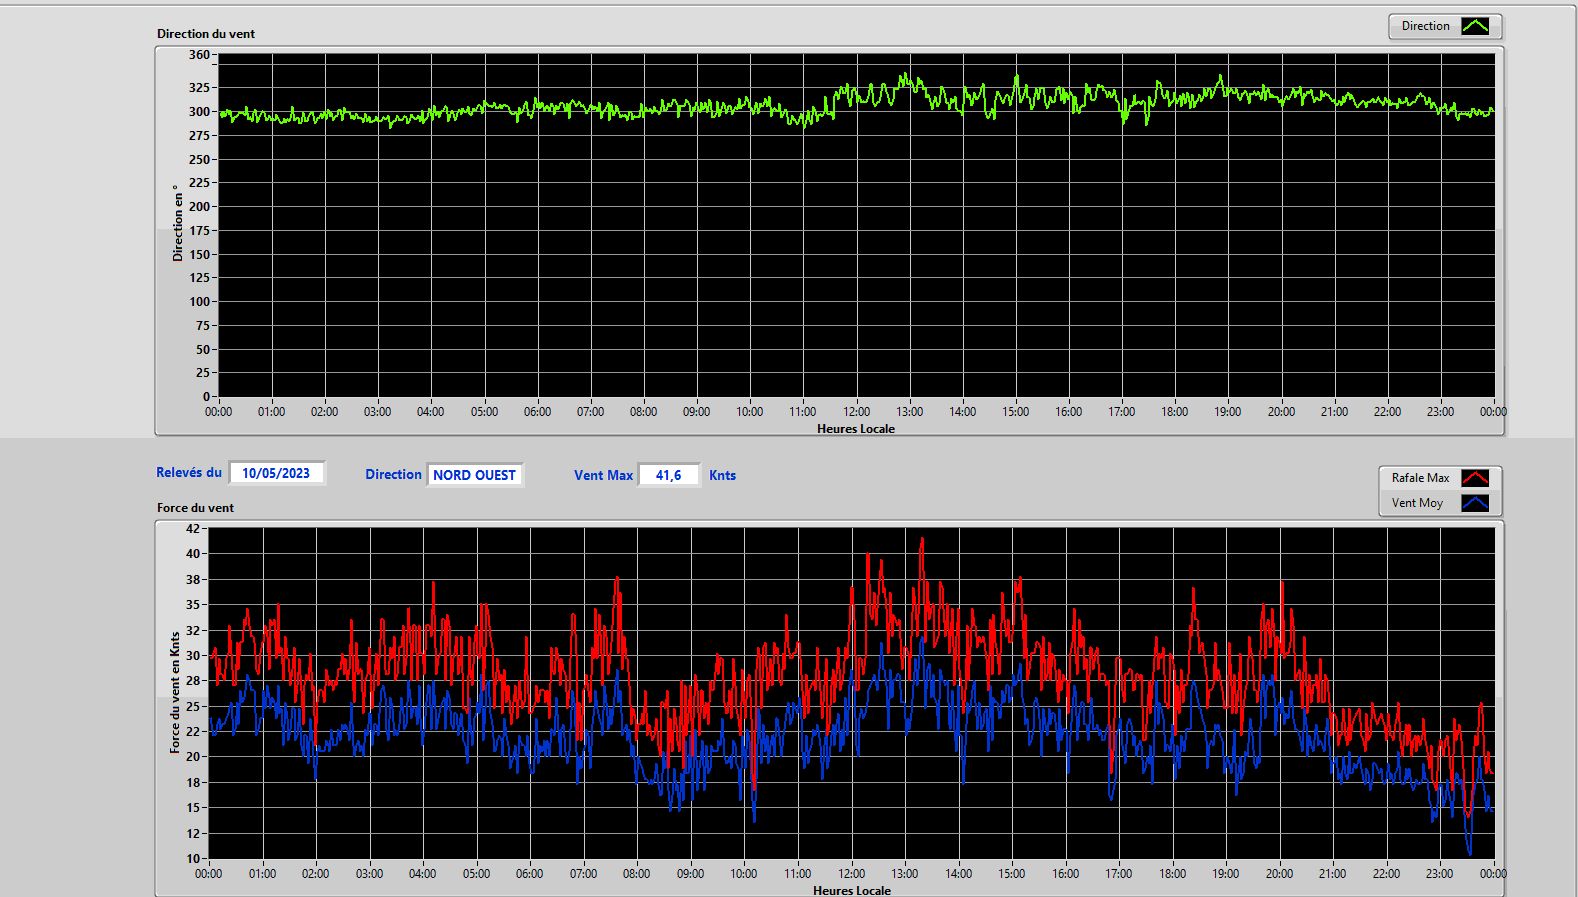Click the green Direction legend plot icon
1578x897 pixels.
pyautogui.click(x=1475, y=26)
